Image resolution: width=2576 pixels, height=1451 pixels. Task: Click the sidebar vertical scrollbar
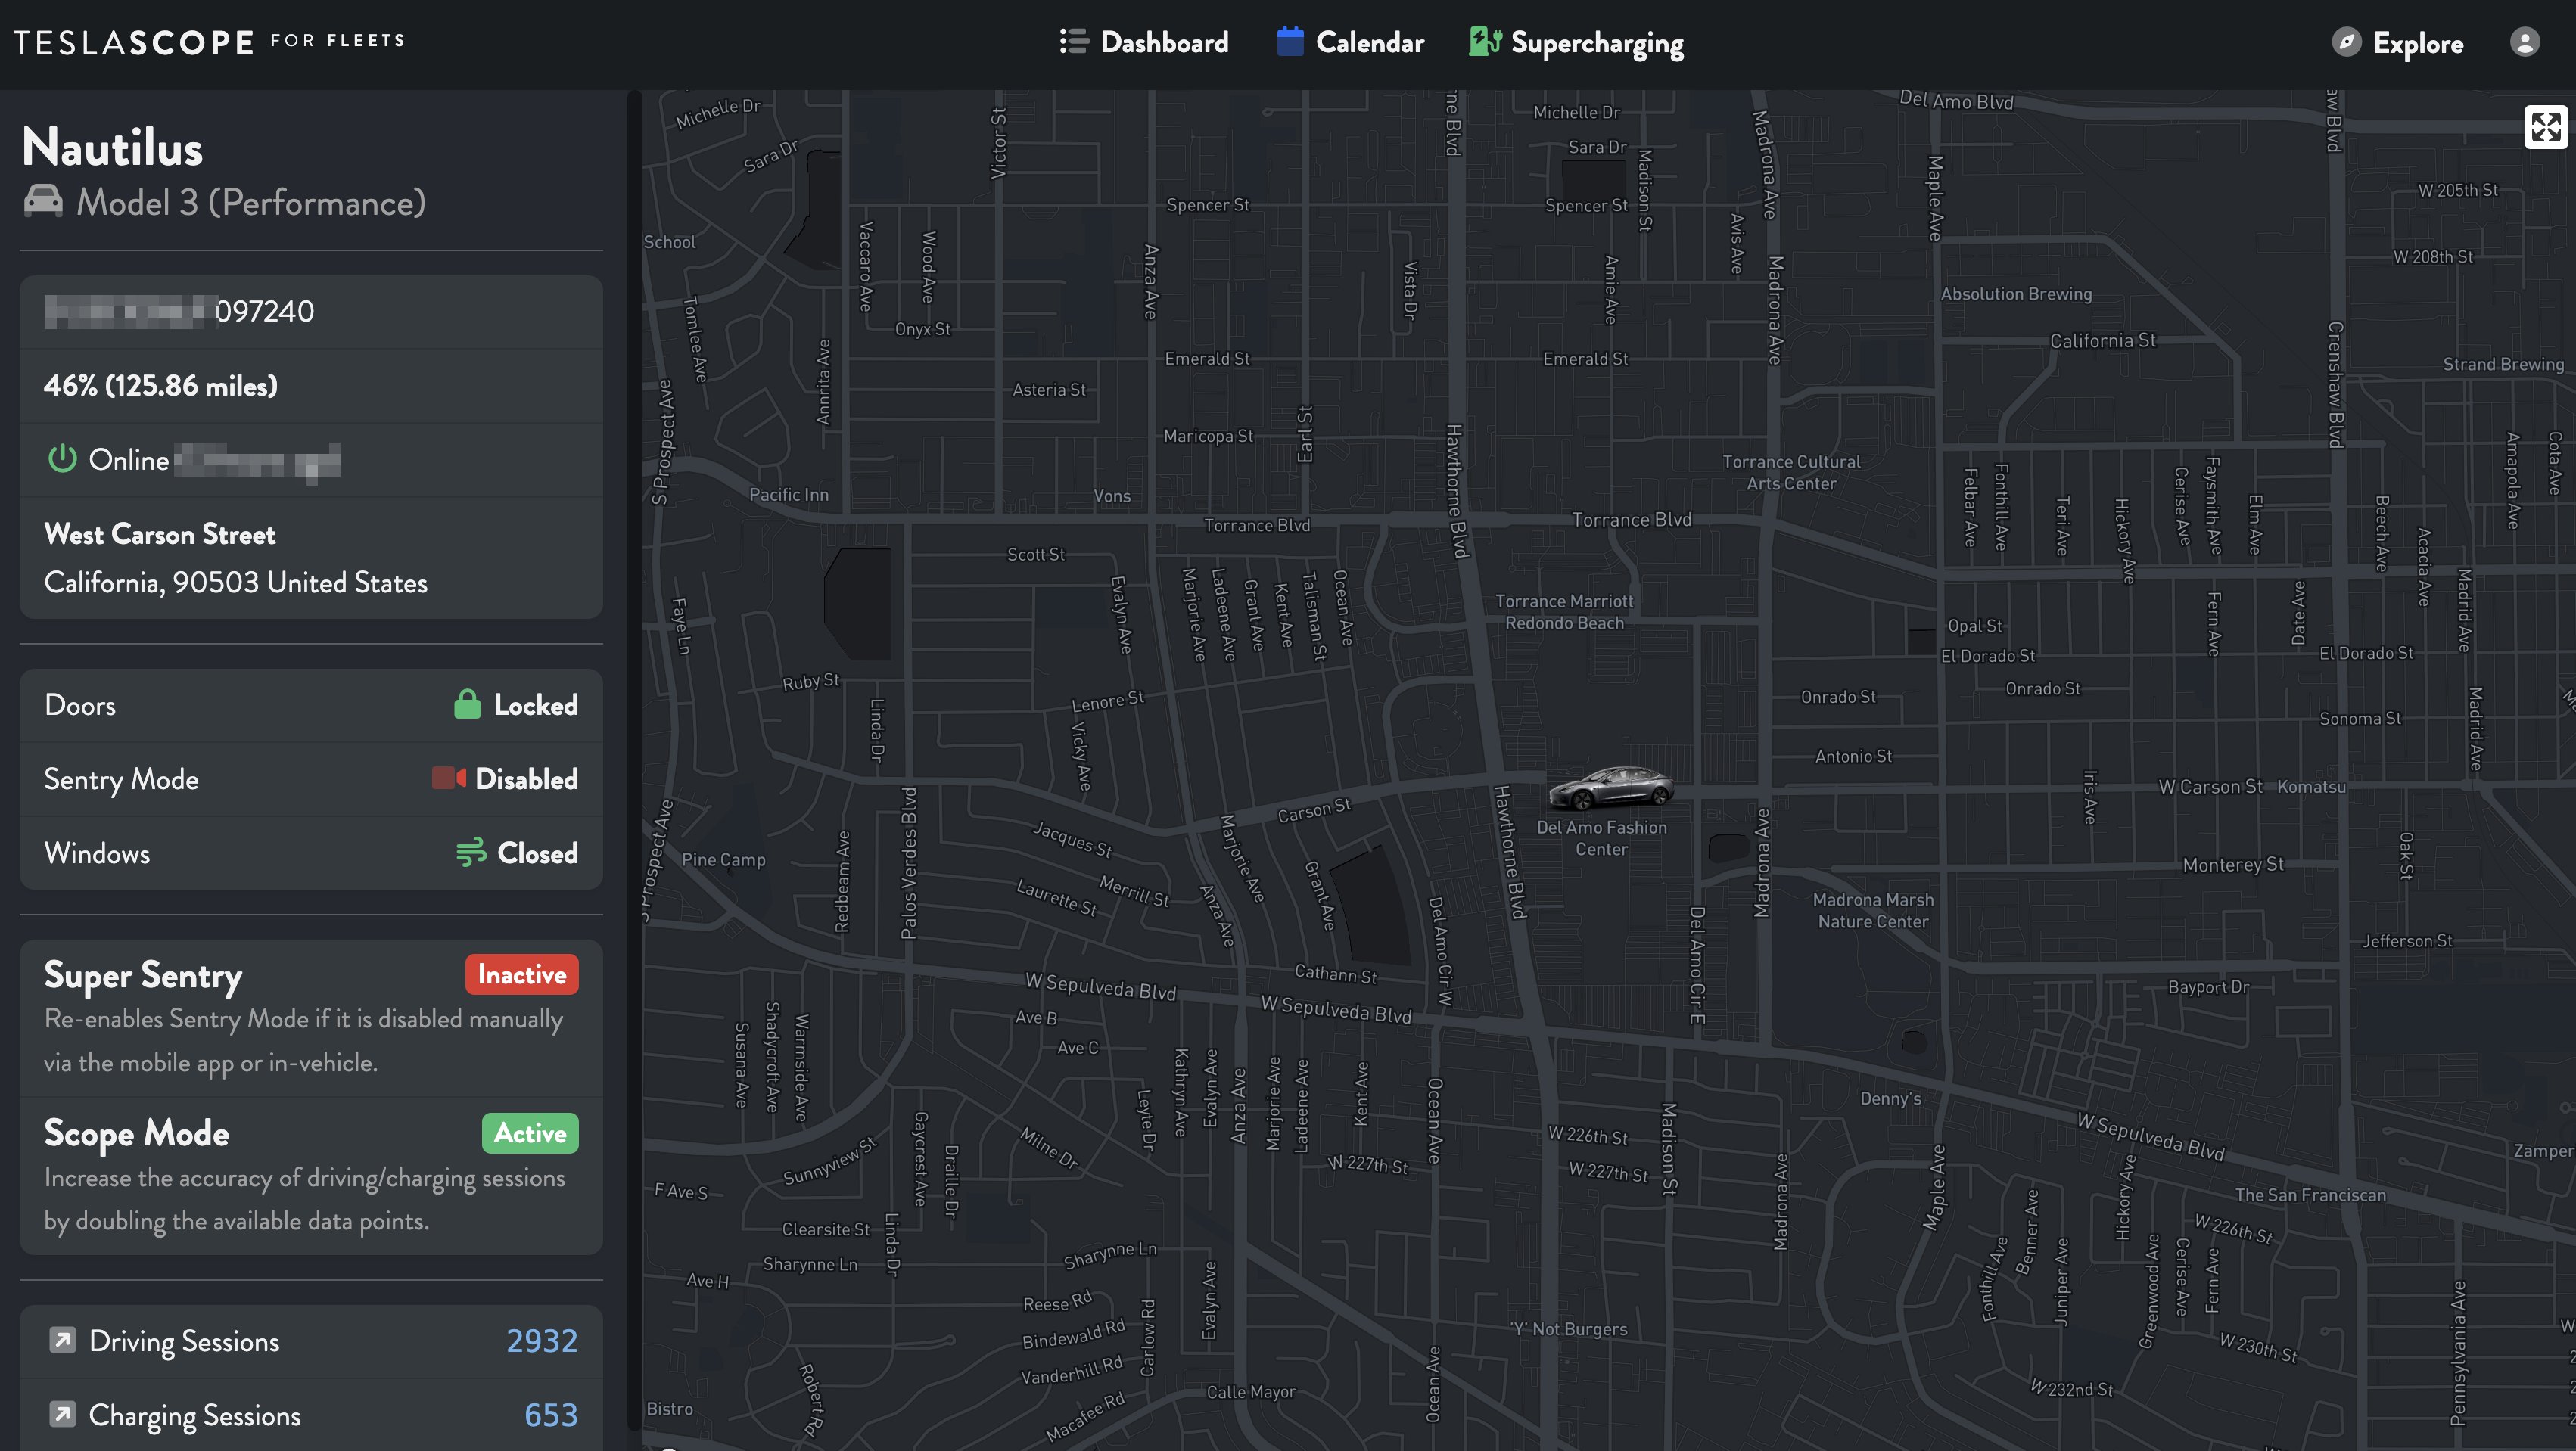pos(634,760)
